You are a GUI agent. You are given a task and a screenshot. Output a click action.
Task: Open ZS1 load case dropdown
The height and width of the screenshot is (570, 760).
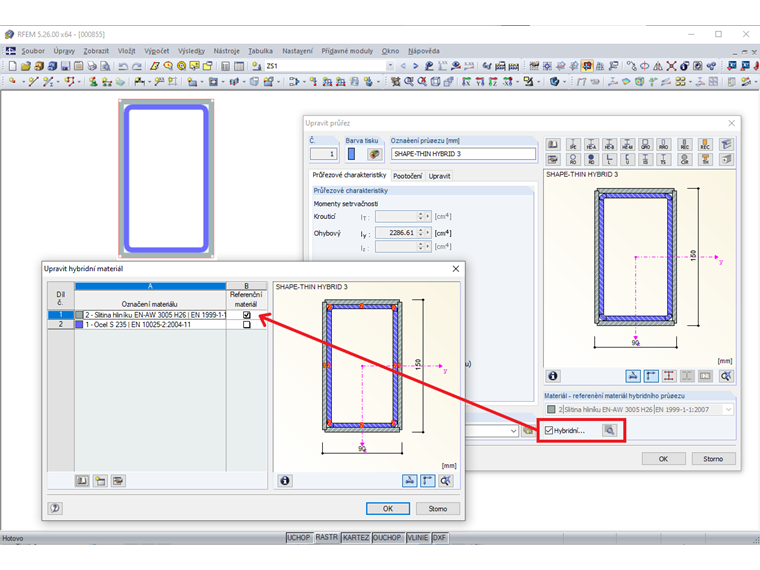[390, 66]
